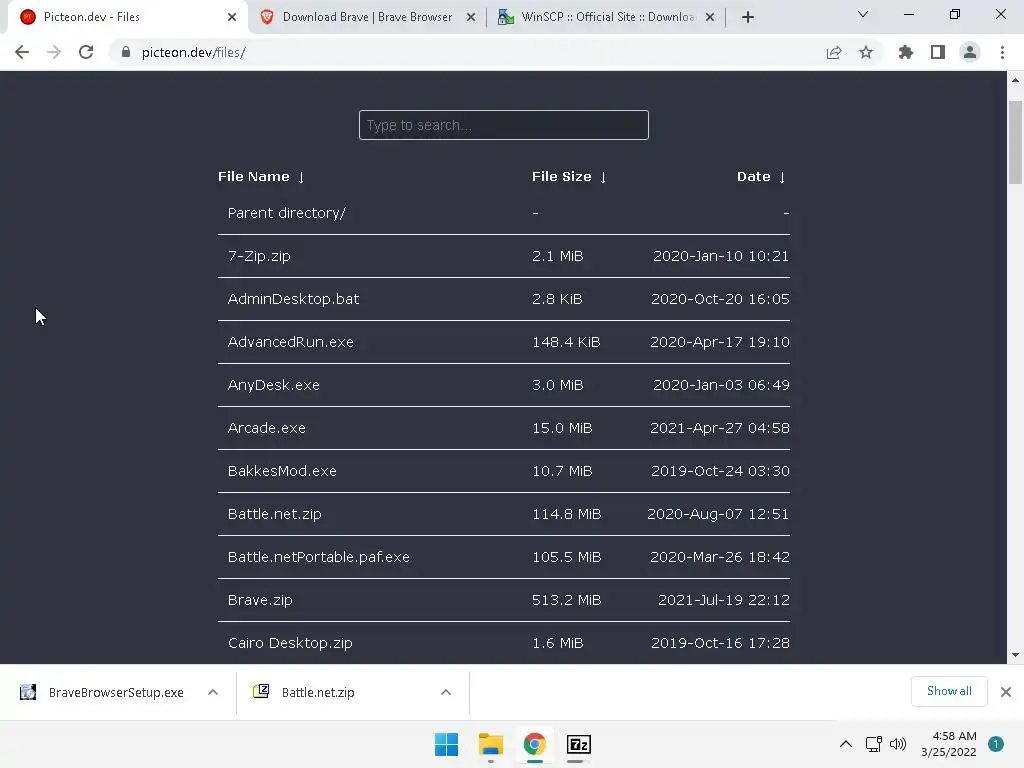Viewport: 1024px width, 768px height.
Task: Bookmark this page with the star
Action: coord(866,52)
